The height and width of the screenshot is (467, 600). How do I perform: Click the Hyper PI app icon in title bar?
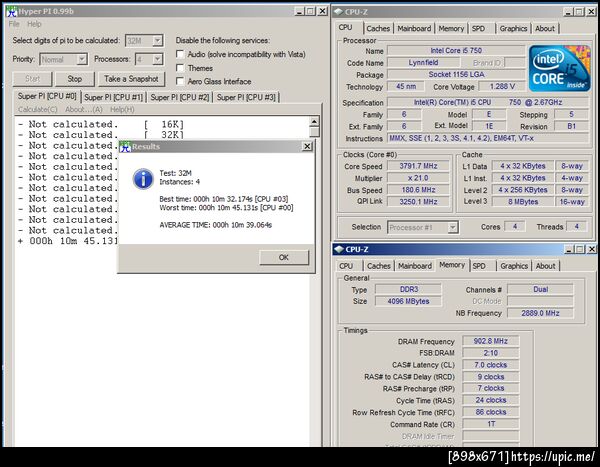(11, 11)
